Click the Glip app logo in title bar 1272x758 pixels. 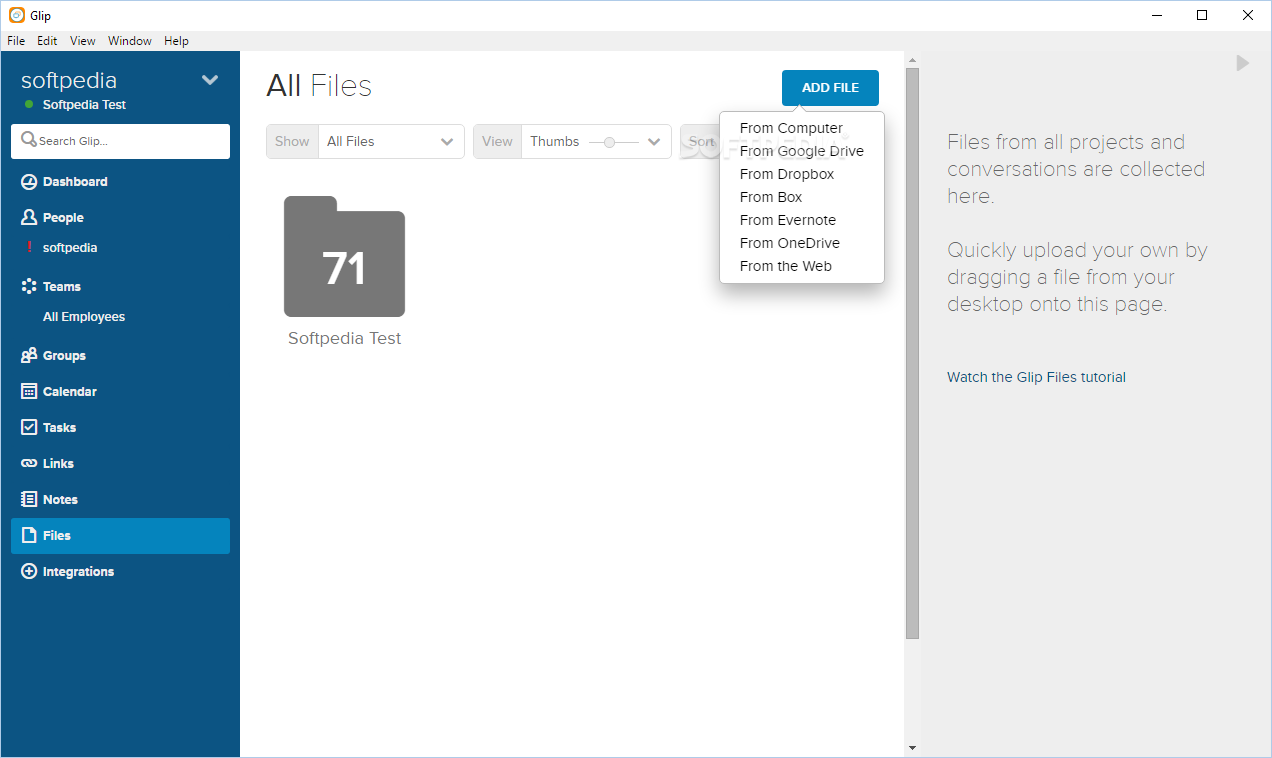coord(16,15)
